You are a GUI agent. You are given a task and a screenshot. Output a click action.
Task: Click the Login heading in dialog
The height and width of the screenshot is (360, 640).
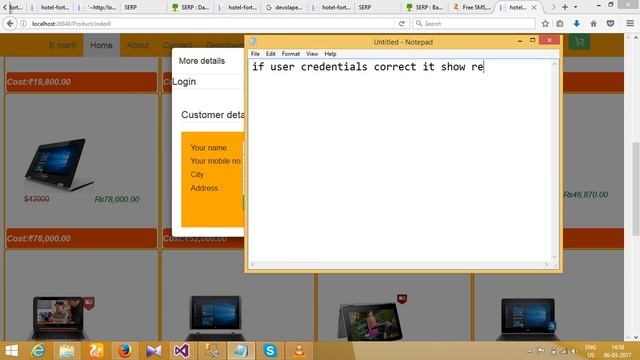point(184,82)
